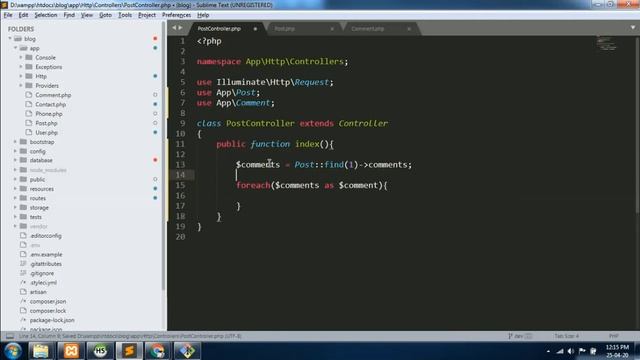
Task: Open Comment.php in sidebar
Action: coord(53,95)
